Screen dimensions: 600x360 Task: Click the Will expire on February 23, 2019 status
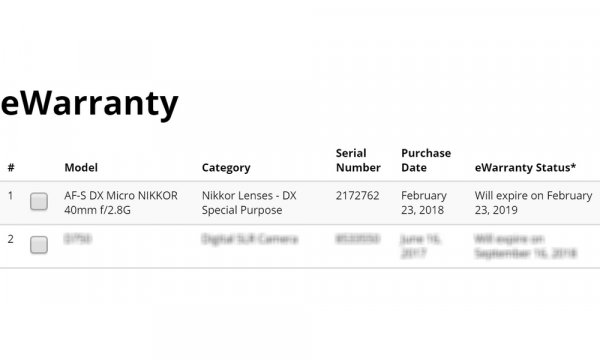pos(533,203)
